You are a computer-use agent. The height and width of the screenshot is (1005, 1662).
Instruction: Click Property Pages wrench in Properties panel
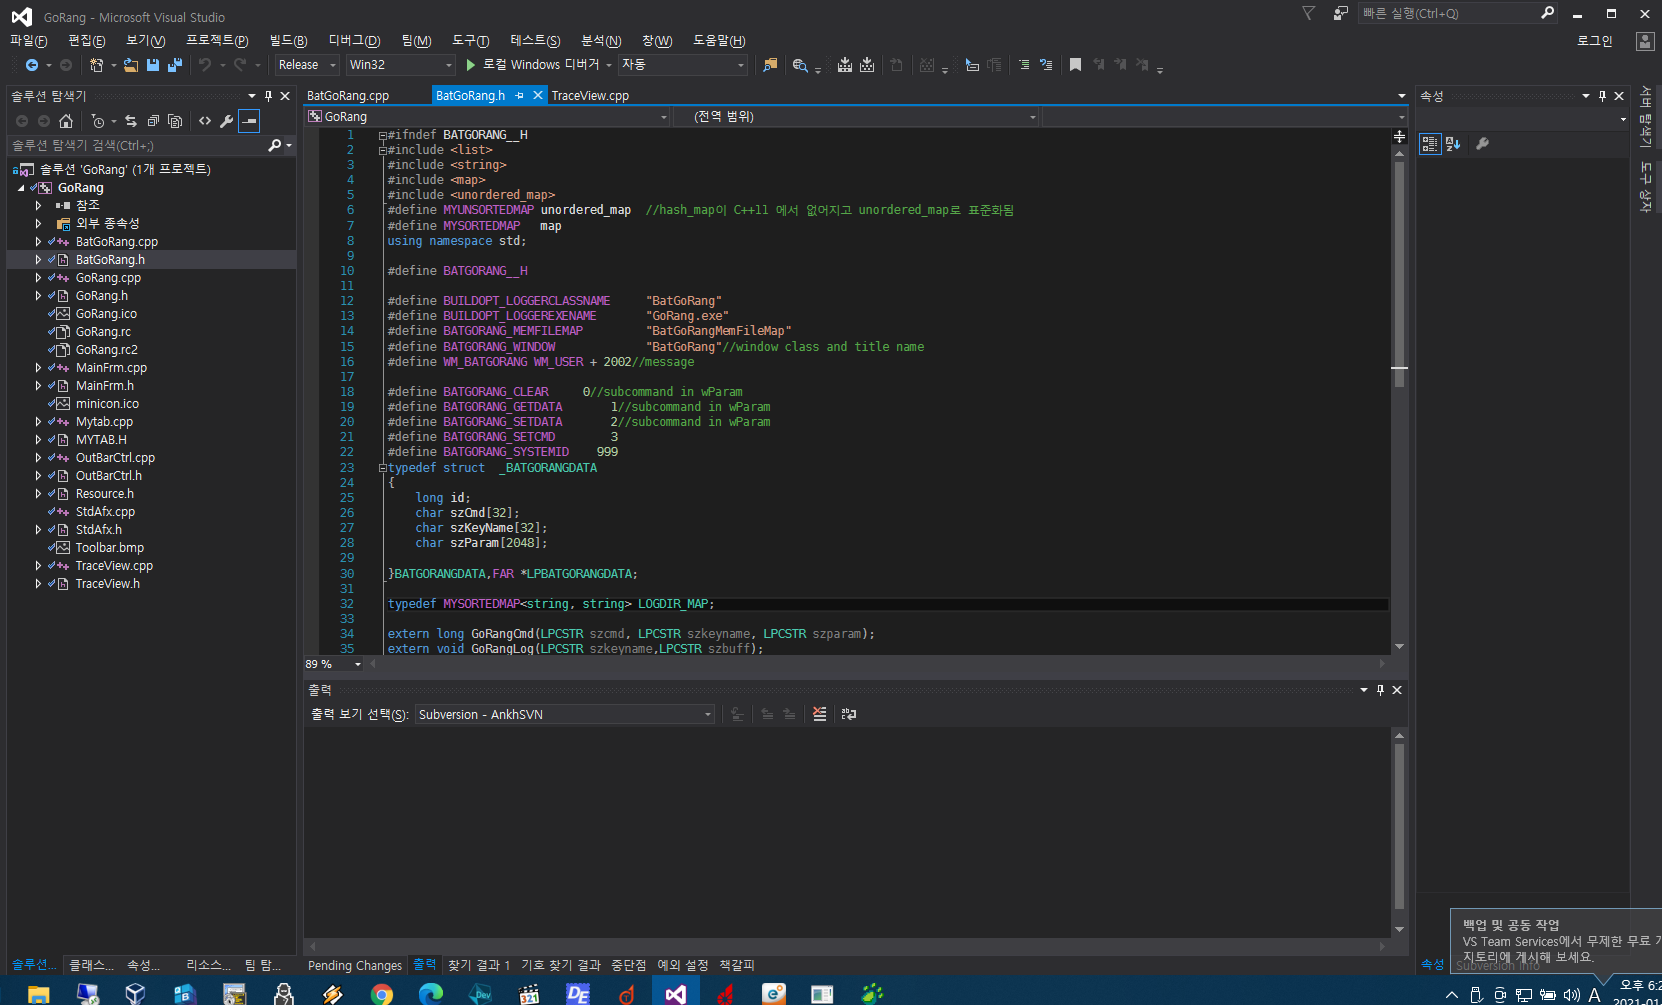coord(1482,144)
